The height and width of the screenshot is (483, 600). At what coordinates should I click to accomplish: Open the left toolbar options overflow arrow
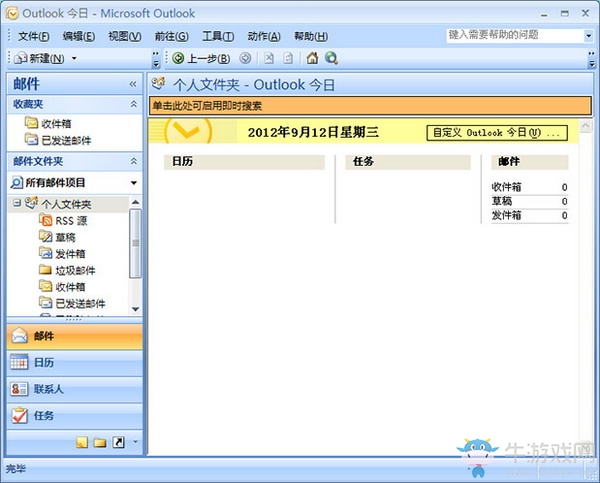click(156, 60)
